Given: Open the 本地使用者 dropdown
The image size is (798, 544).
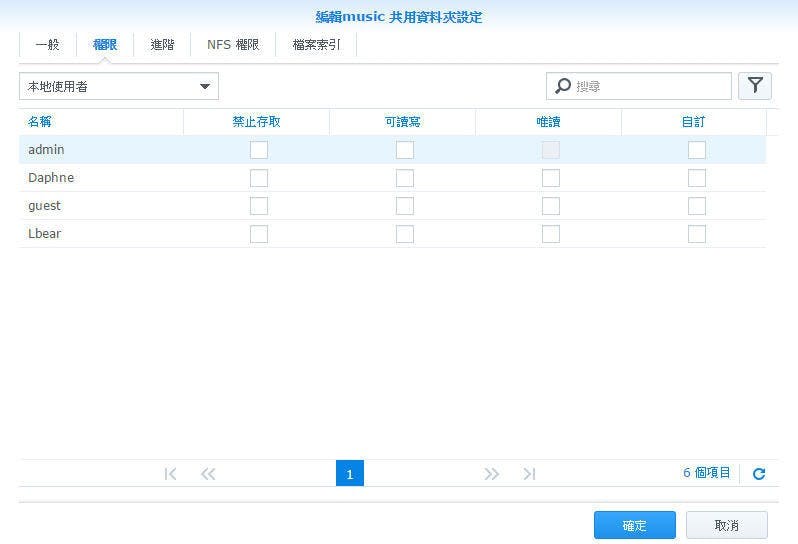Looking at the screenshot, I should (x=119, y=87).
